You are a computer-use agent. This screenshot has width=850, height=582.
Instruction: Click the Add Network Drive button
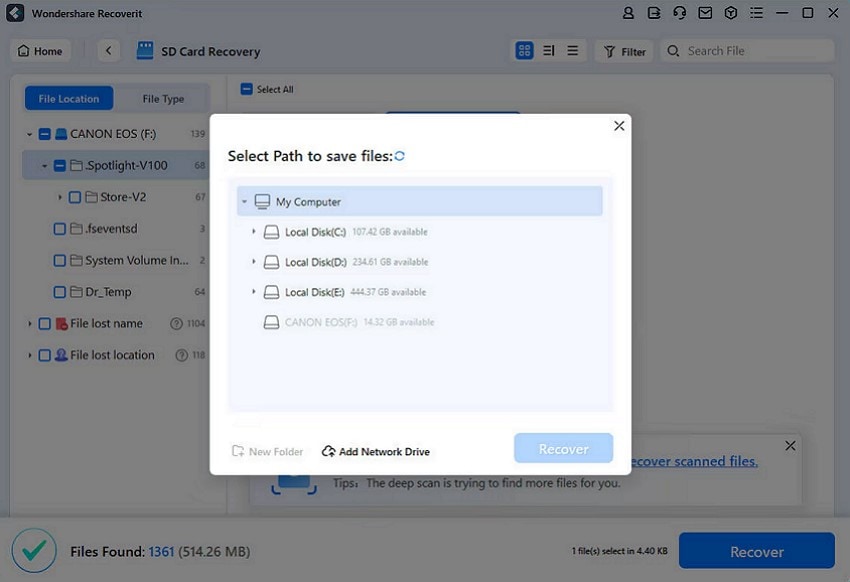(376, 451)
